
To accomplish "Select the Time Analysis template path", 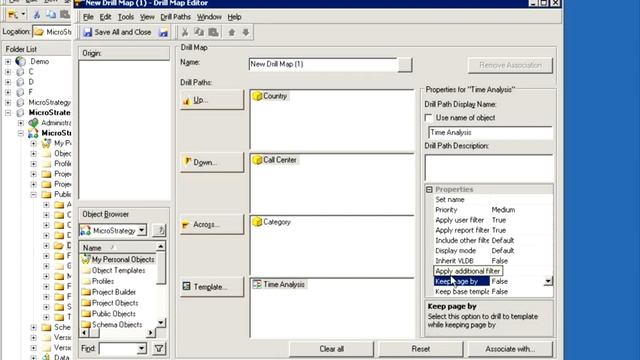I will coord(279,284).
